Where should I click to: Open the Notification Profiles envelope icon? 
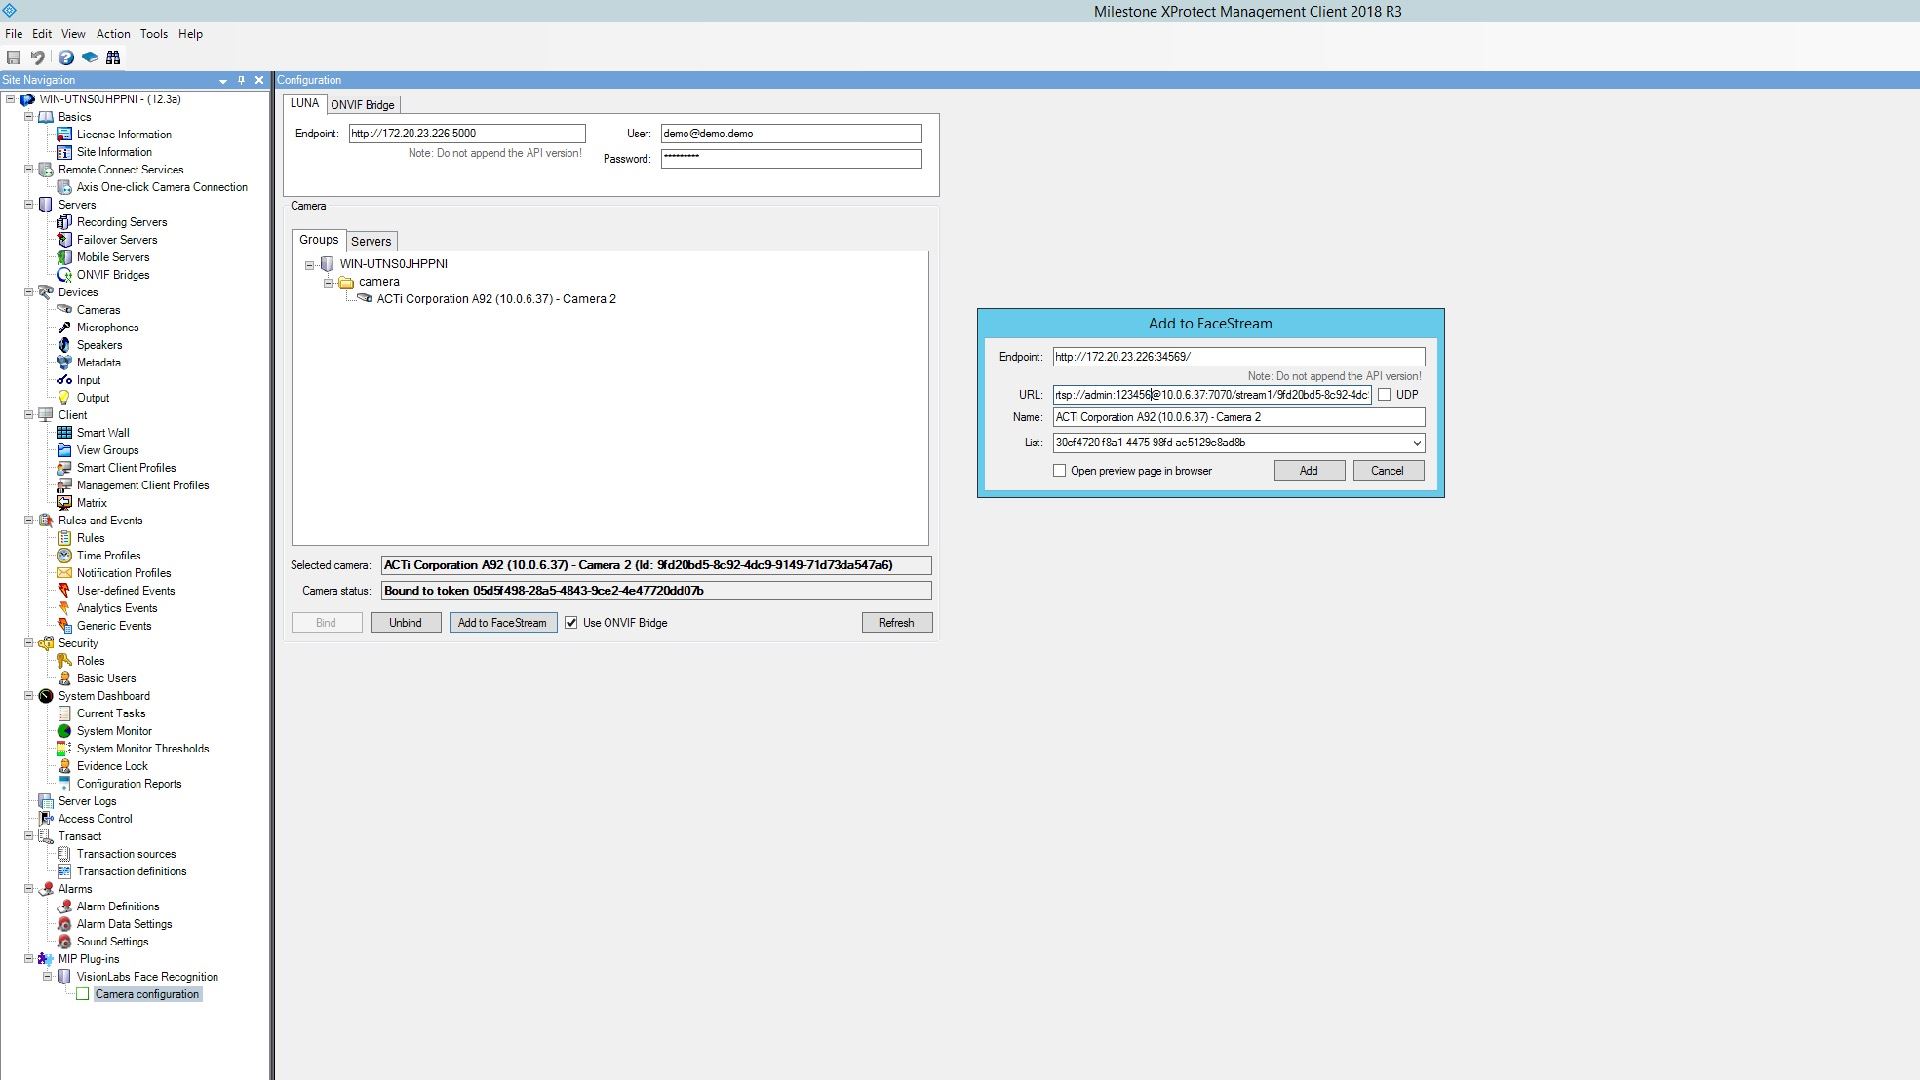64,573
